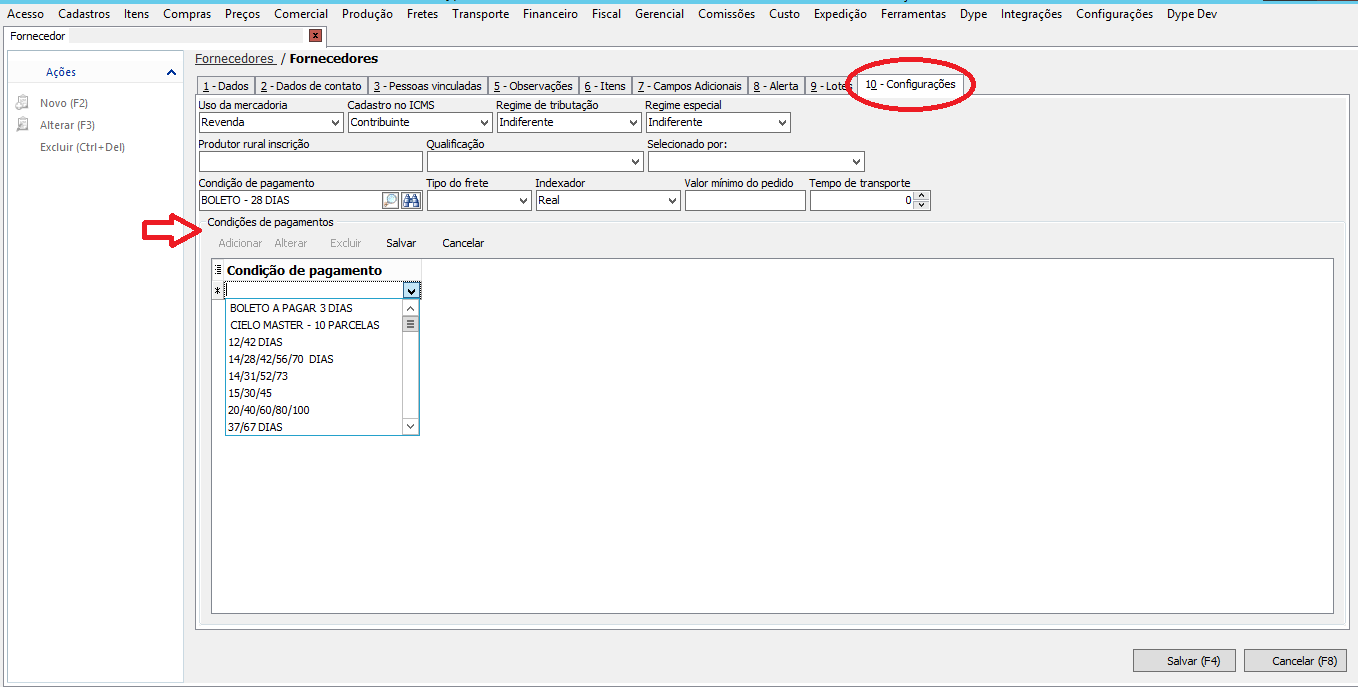Viewport: 1358px width, 687px height.
Task: Switch to the 7 - Campos Adicionais tab
Action: tap(689, 86)
